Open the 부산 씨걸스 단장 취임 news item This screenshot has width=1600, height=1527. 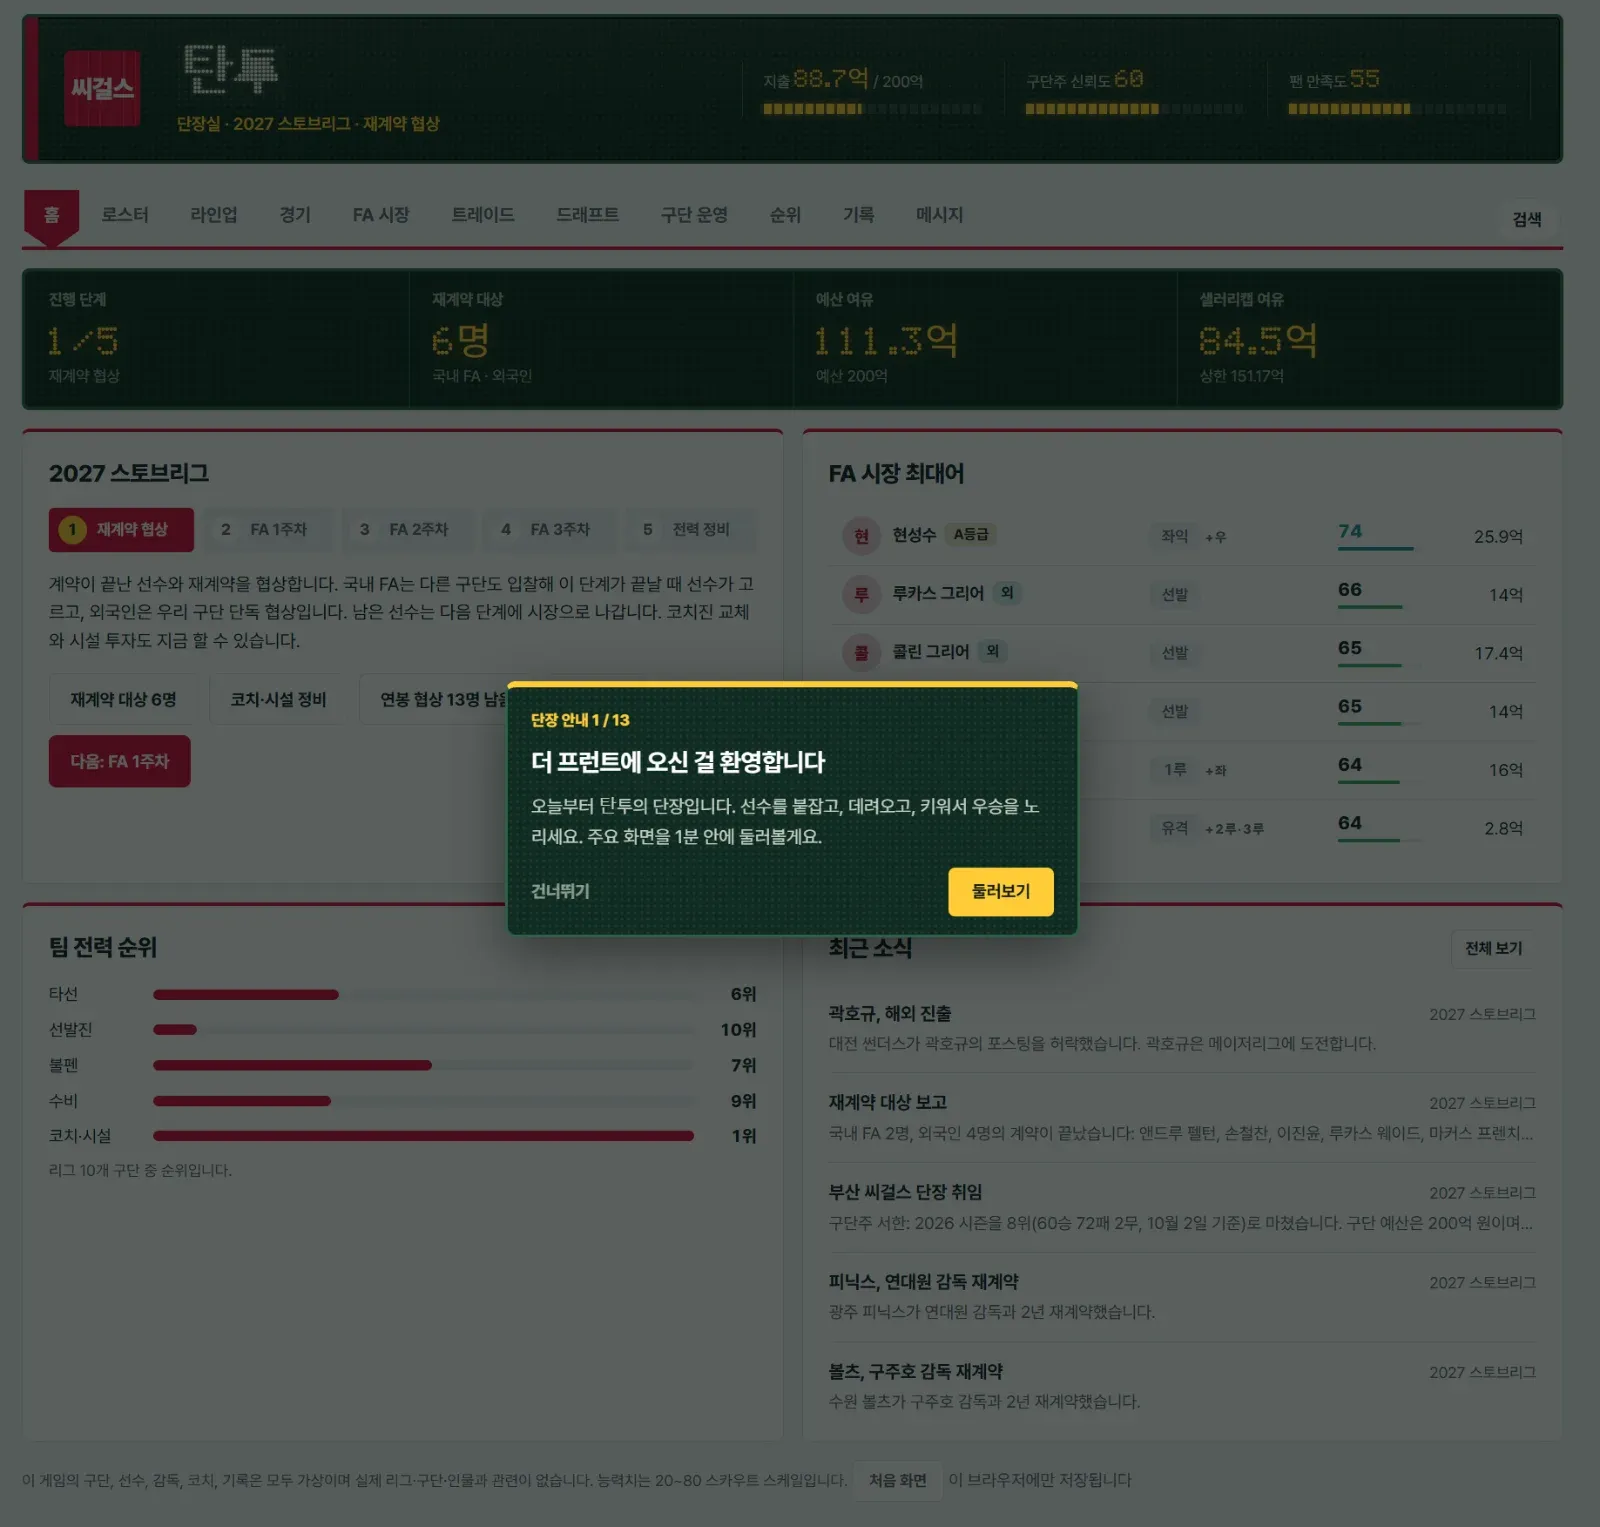click(x=1182, y=1208)
